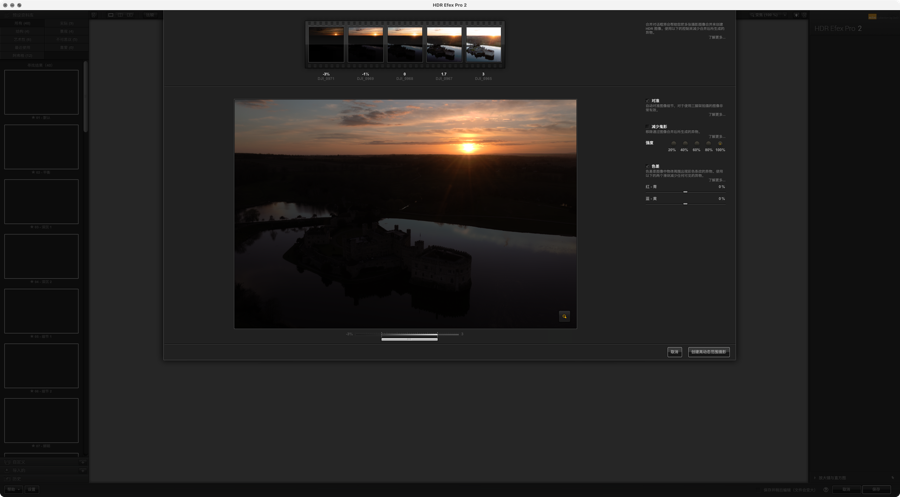The image size is (900, 497).
Task: Select the darkest -3⅓ exposure thumbnail
Action: click(326, 44)
